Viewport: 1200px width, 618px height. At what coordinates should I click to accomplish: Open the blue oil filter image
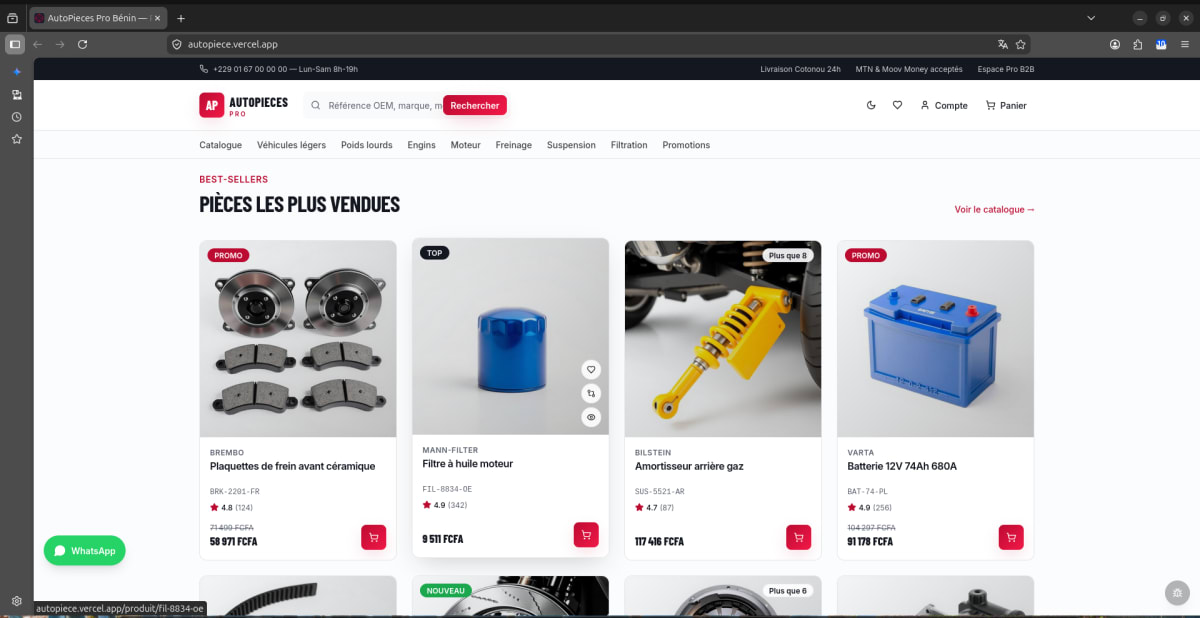(x=510, y=336)
